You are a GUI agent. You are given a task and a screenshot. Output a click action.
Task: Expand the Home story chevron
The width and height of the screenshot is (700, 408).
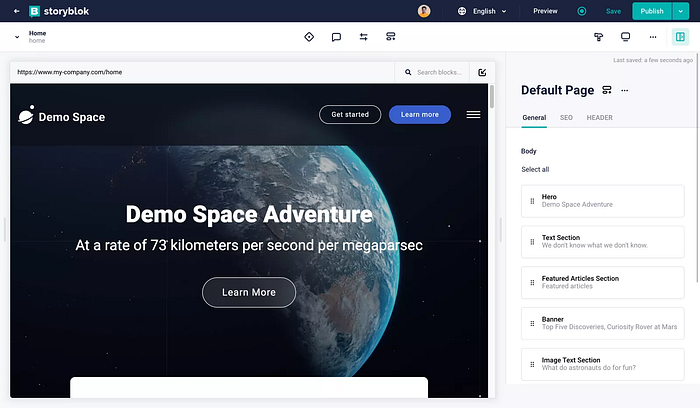[x=17, y=37]
